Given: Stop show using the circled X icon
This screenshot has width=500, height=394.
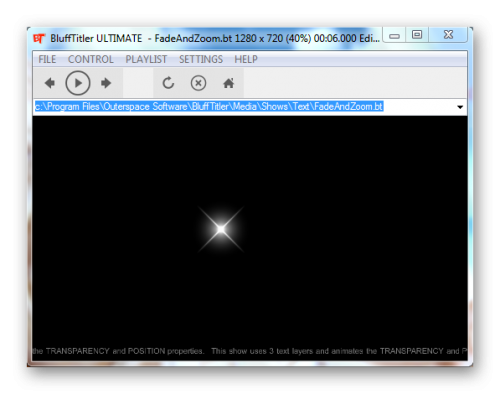Looking at the screenshot, I should click(198, 83).
